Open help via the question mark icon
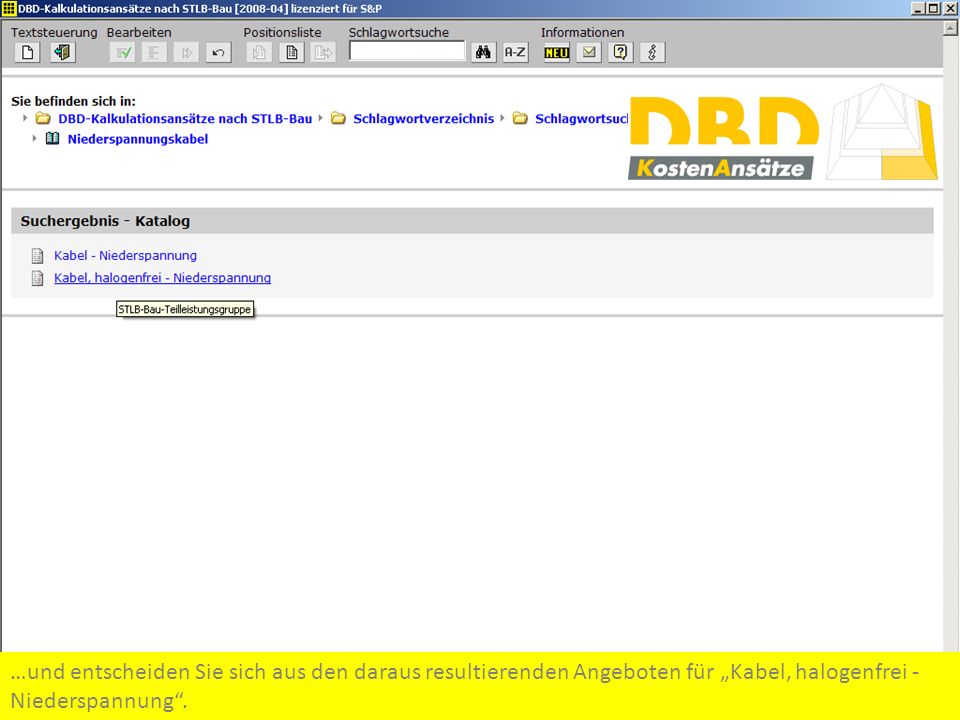960x720 pixels. (620, 53)
